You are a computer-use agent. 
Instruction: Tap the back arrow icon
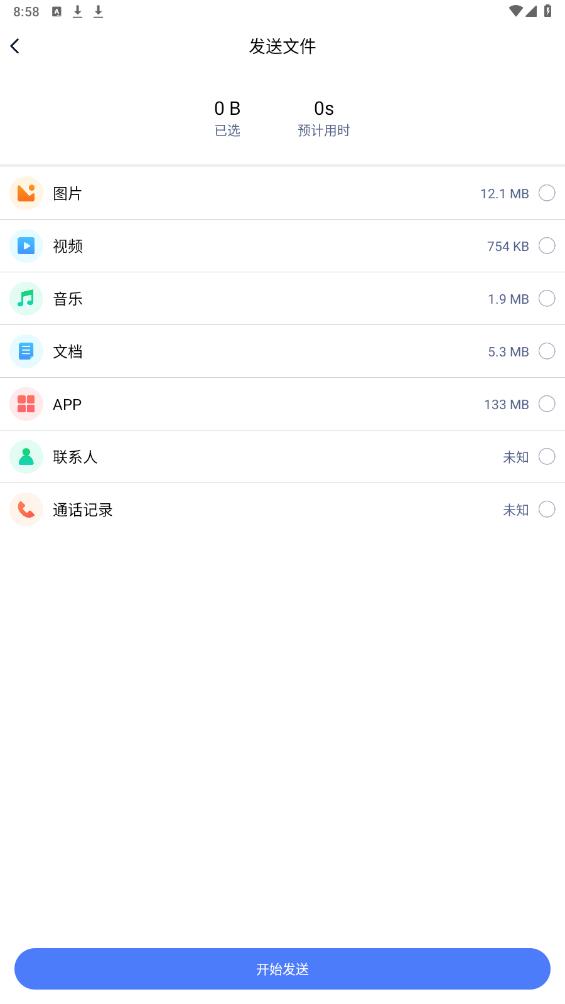[x=15, y=46]
